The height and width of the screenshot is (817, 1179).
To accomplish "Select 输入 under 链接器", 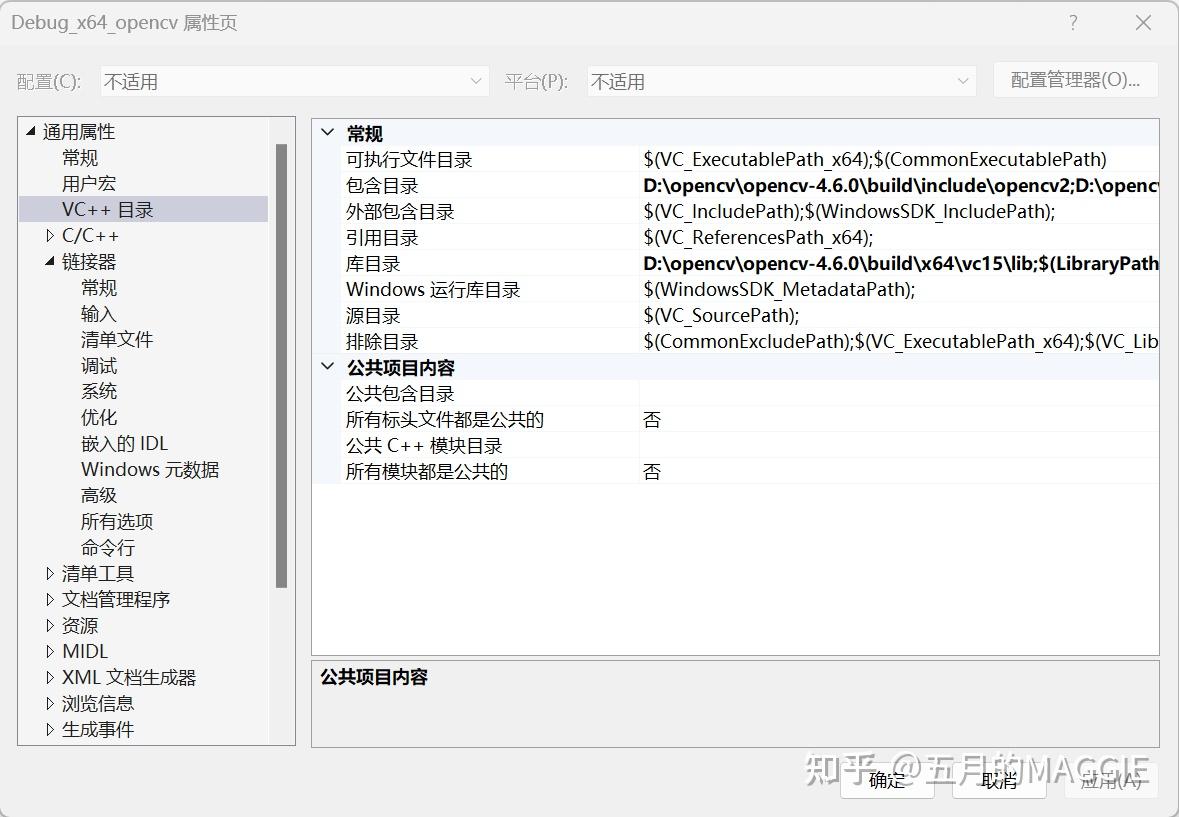I will tap(99, 313).
